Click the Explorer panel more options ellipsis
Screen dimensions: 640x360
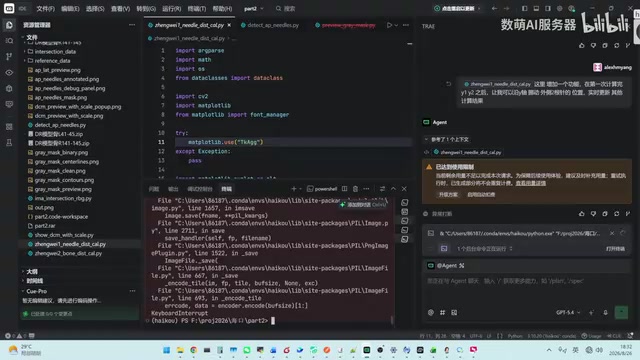(x=132, y=25)
